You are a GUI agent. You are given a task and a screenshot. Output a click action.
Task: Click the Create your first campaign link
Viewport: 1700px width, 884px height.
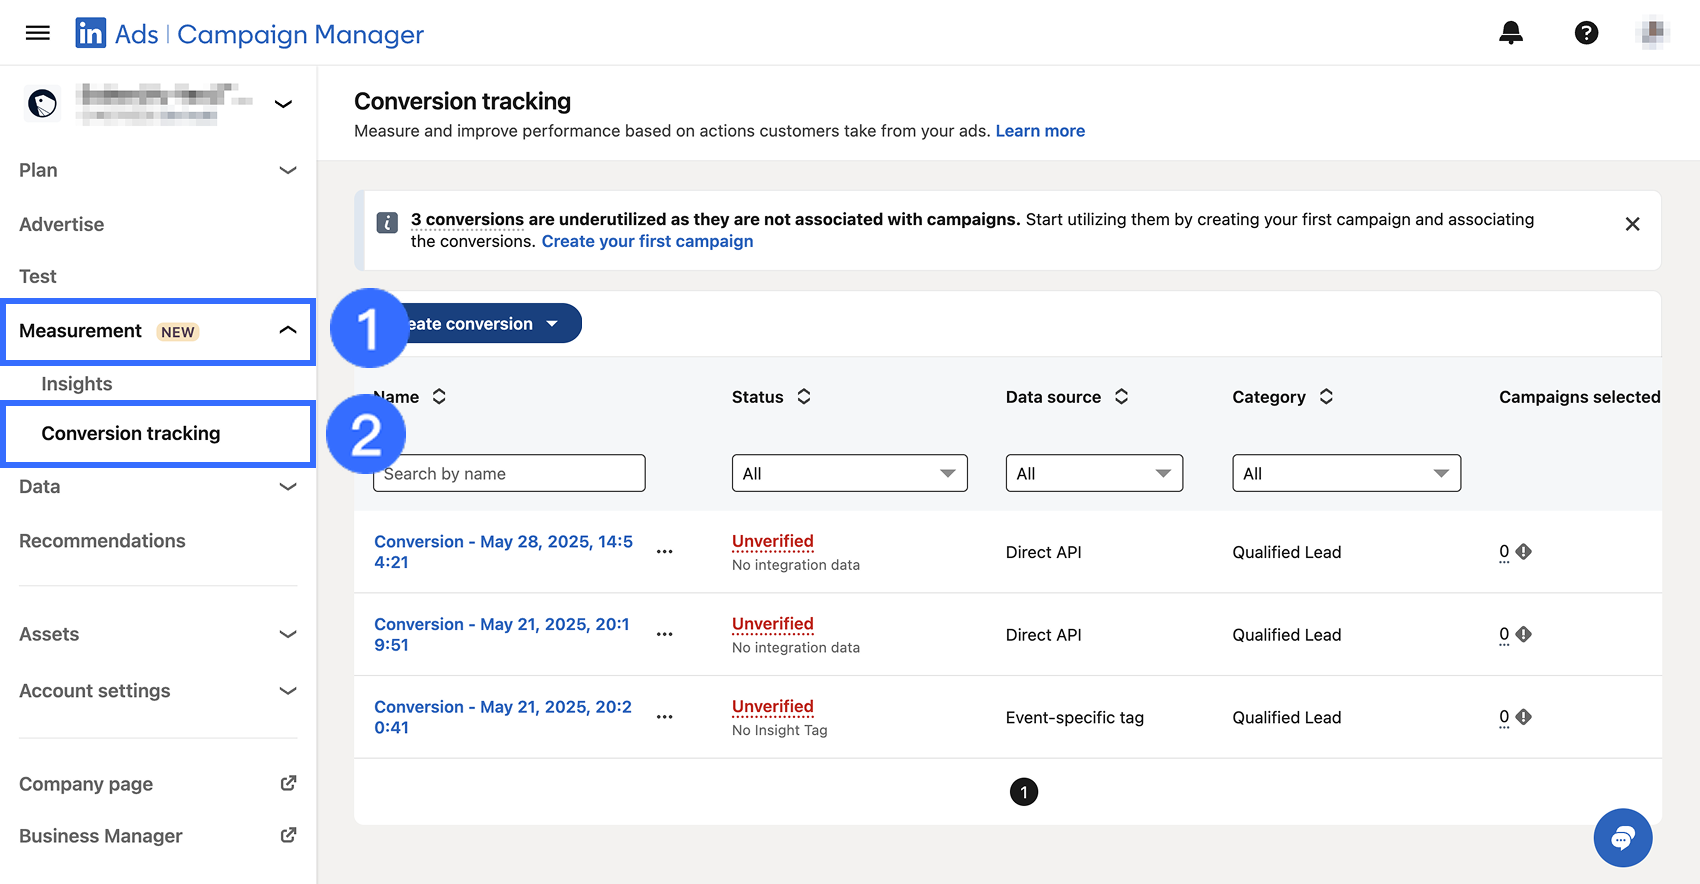point(647,241)
